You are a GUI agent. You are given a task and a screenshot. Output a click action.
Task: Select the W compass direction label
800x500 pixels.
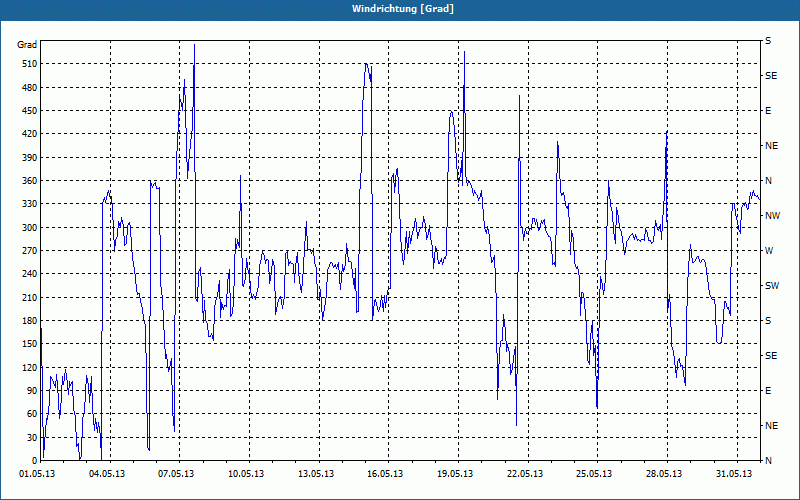(x=769, y=251)
